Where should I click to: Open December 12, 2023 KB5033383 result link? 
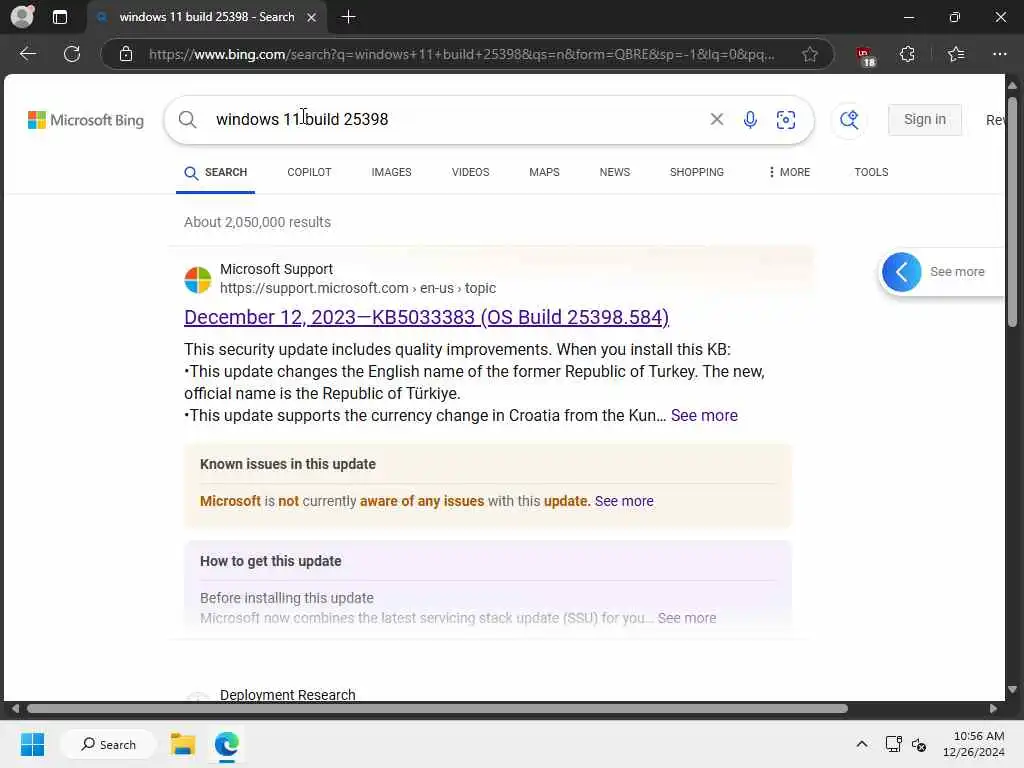pyautogui.click(x=426, y=317)
